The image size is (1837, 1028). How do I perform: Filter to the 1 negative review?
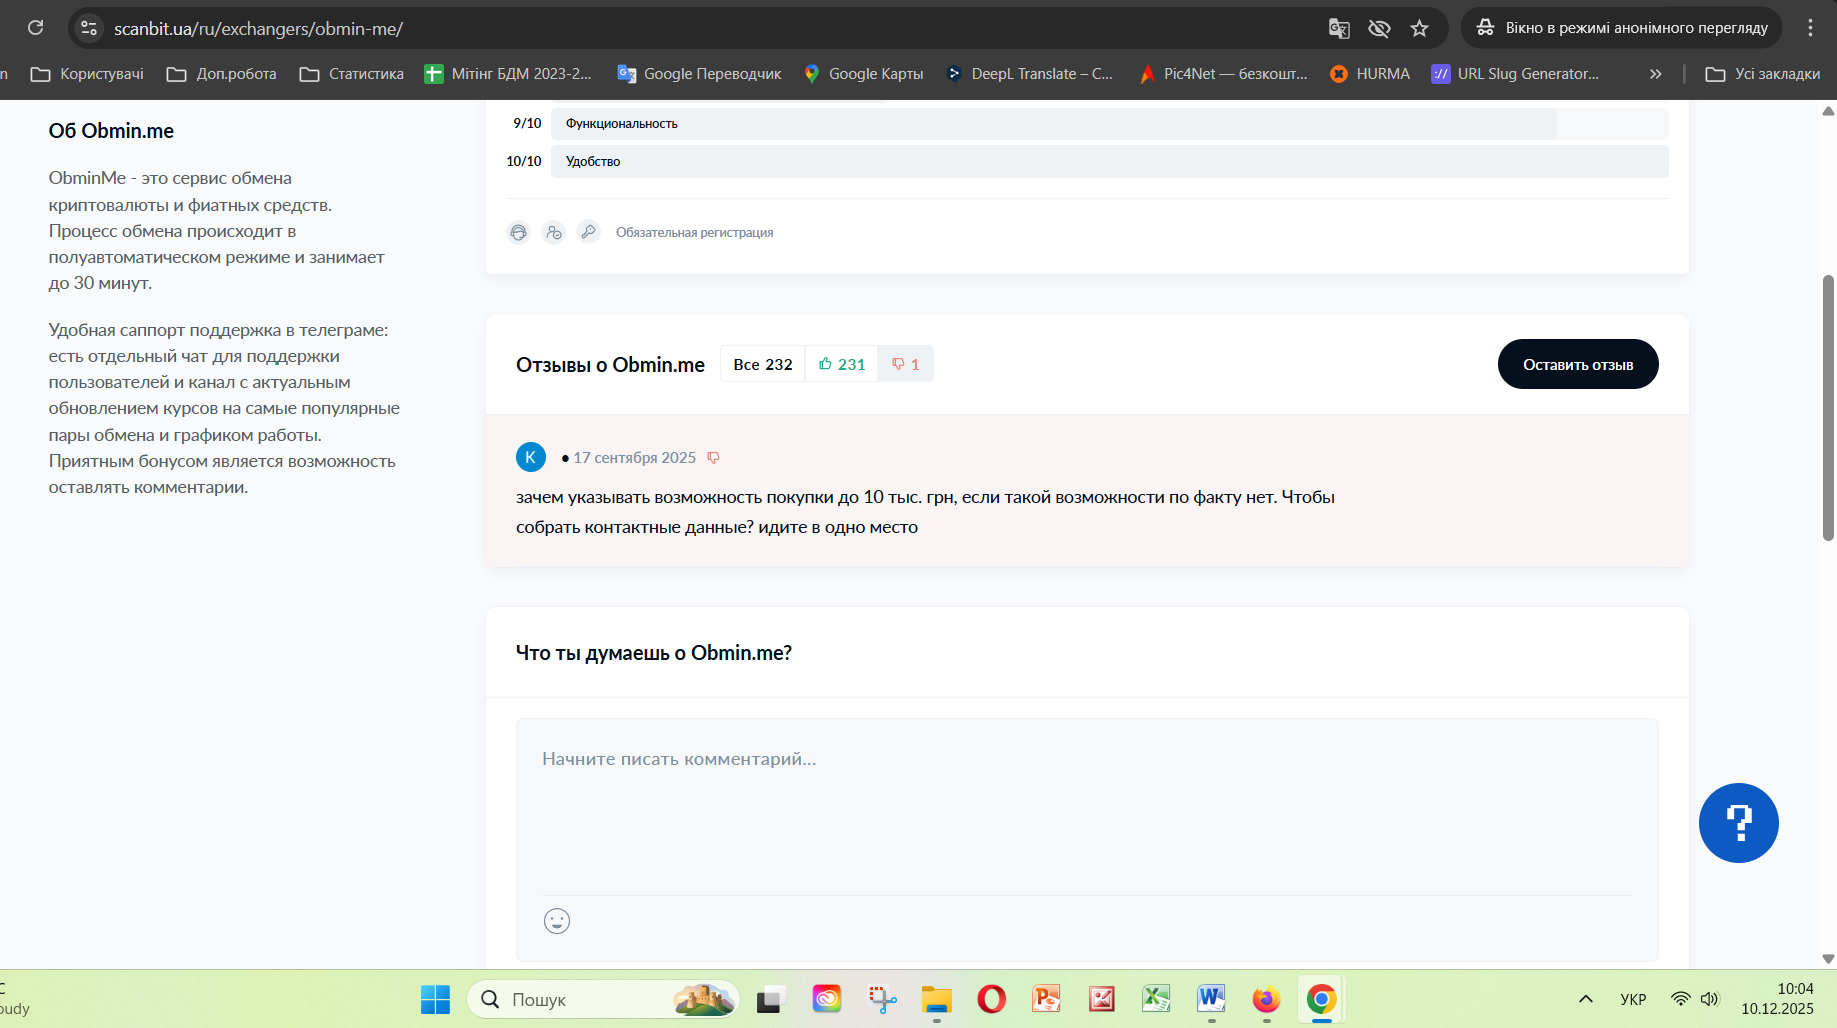(905, 364)
